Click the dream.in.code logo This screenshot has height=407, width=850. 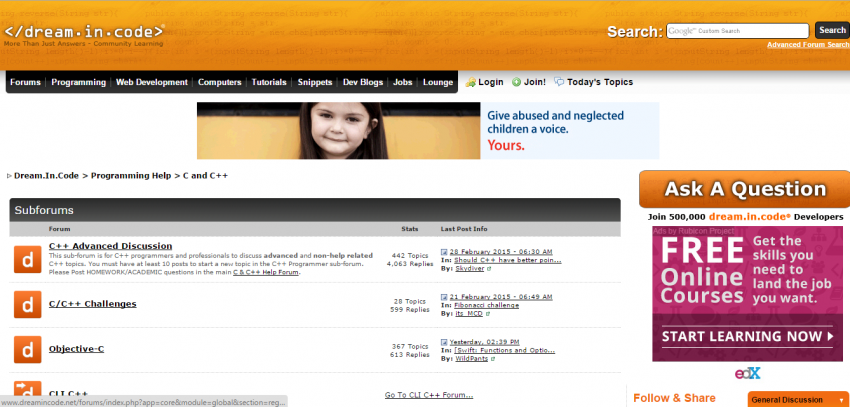coord(84,32)
